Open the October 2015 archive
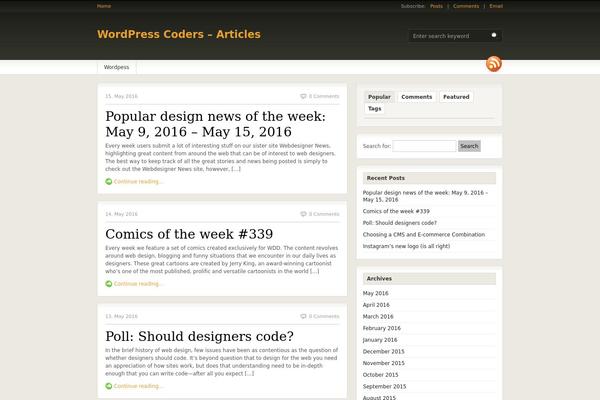 pyautogui.click(x=380, y=375)
